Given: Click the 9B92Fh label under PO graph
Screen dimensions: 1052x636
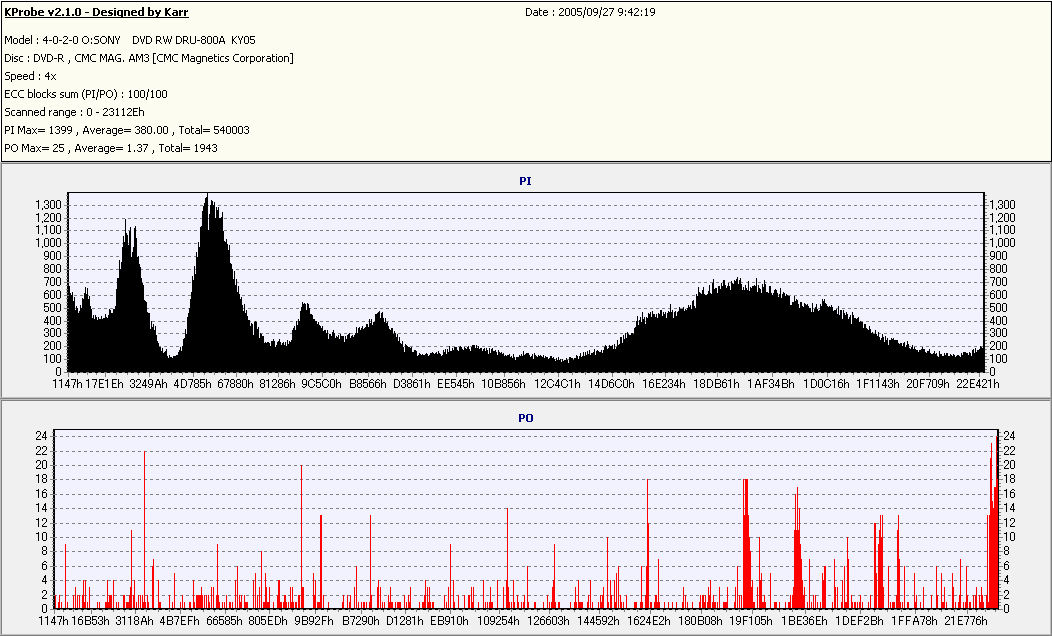Looking at the screenshot, I should coord(313,621).
